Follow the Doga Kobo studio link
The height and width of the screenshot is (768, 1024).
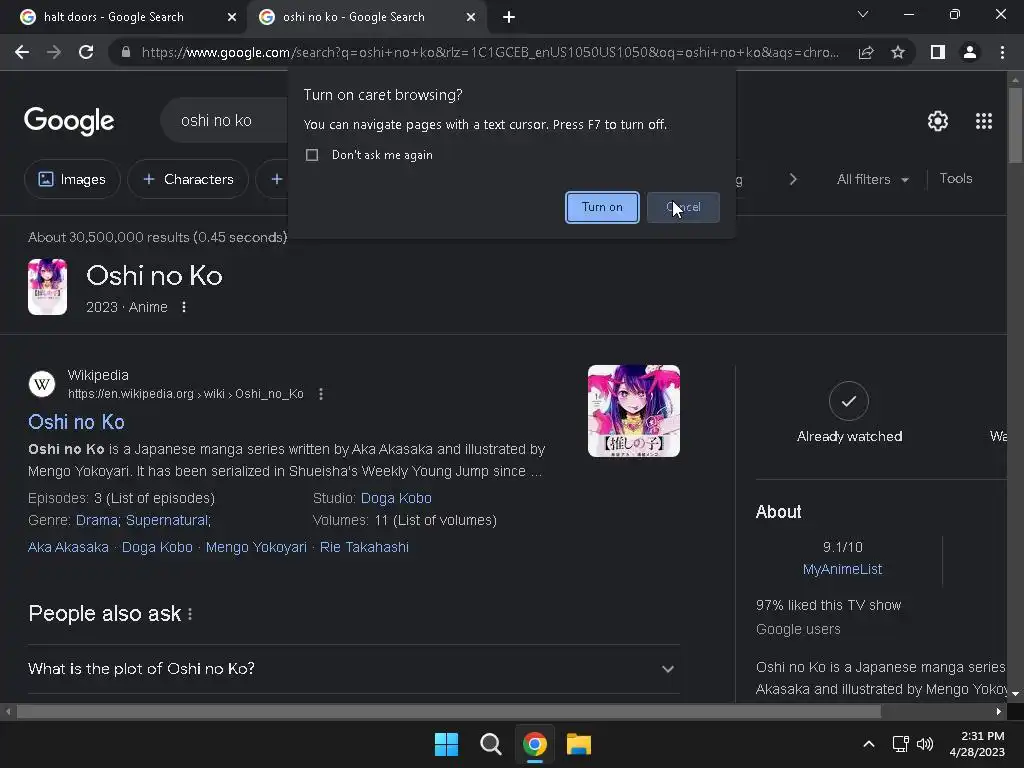pyautogui.click(x=396, y=498)
